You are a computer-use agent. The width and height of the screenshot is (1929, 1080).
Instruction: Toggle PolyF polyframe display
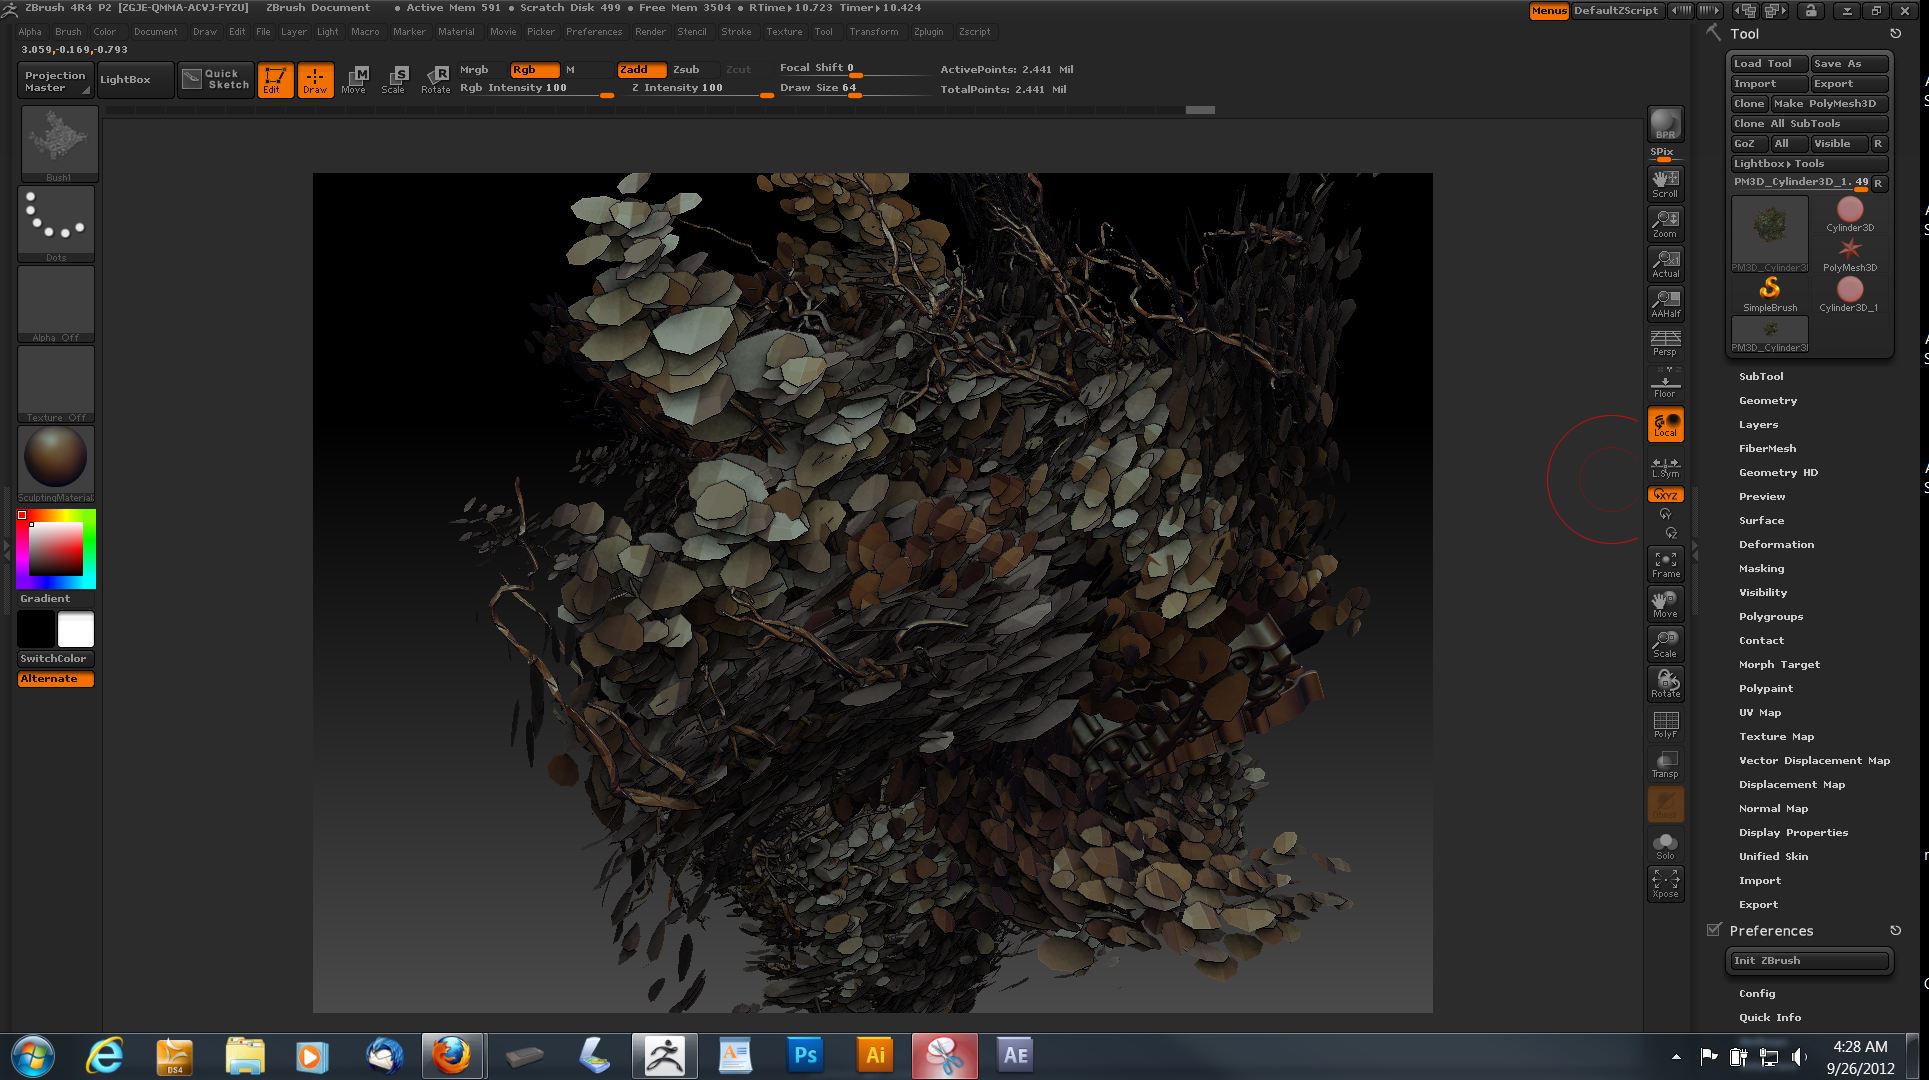(1665, 724)
